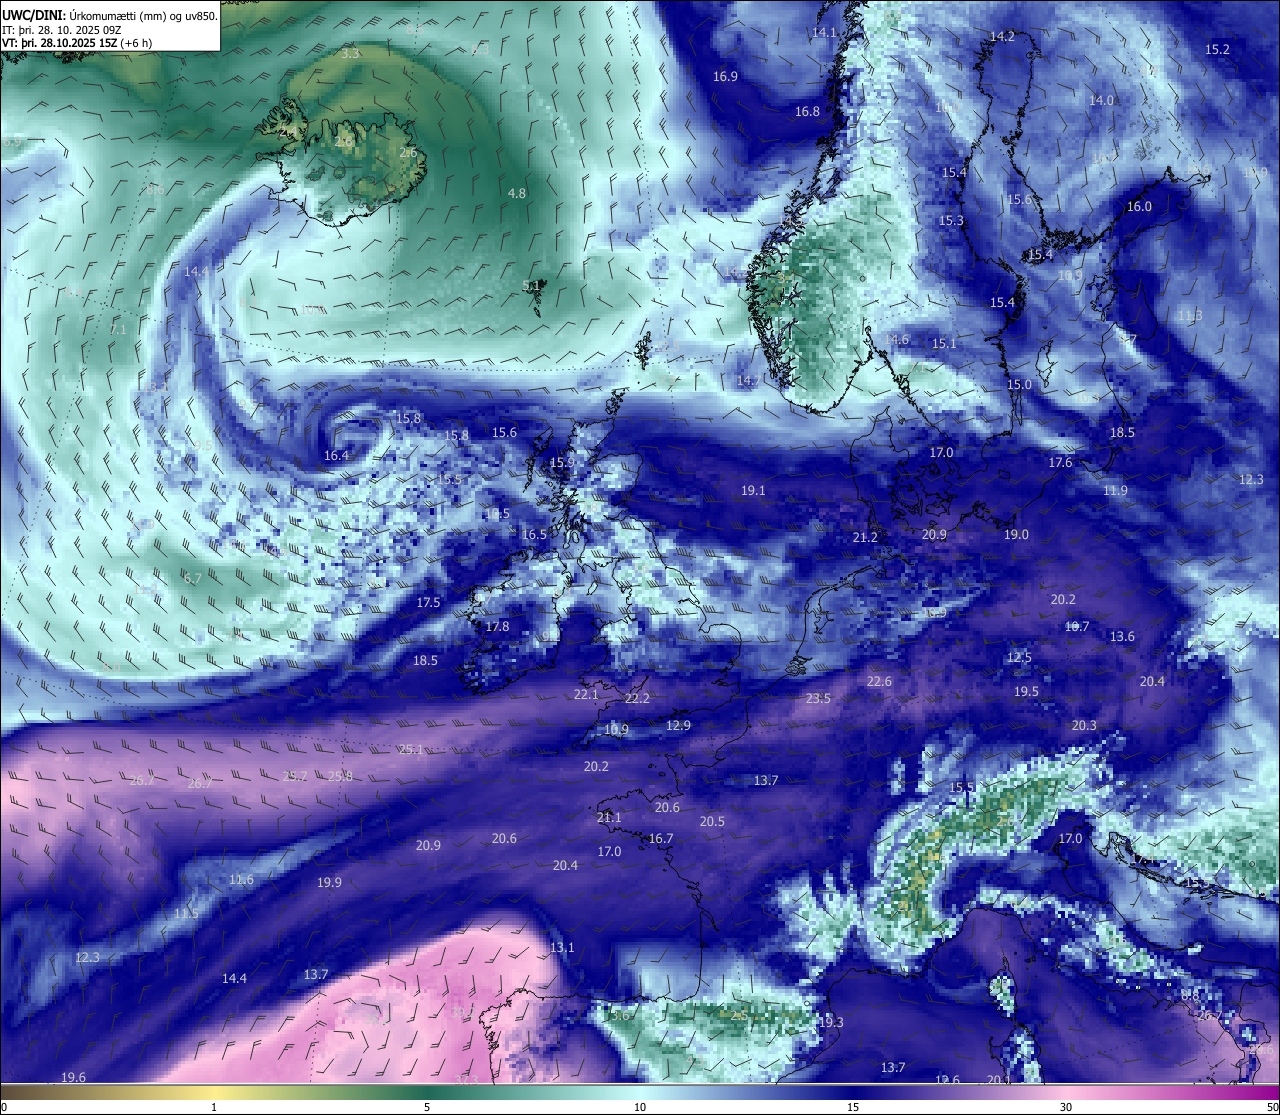Click the 15.9 value over Scotland
The width and height of the screenshot is (1280, 1115).
coord(563,463)
